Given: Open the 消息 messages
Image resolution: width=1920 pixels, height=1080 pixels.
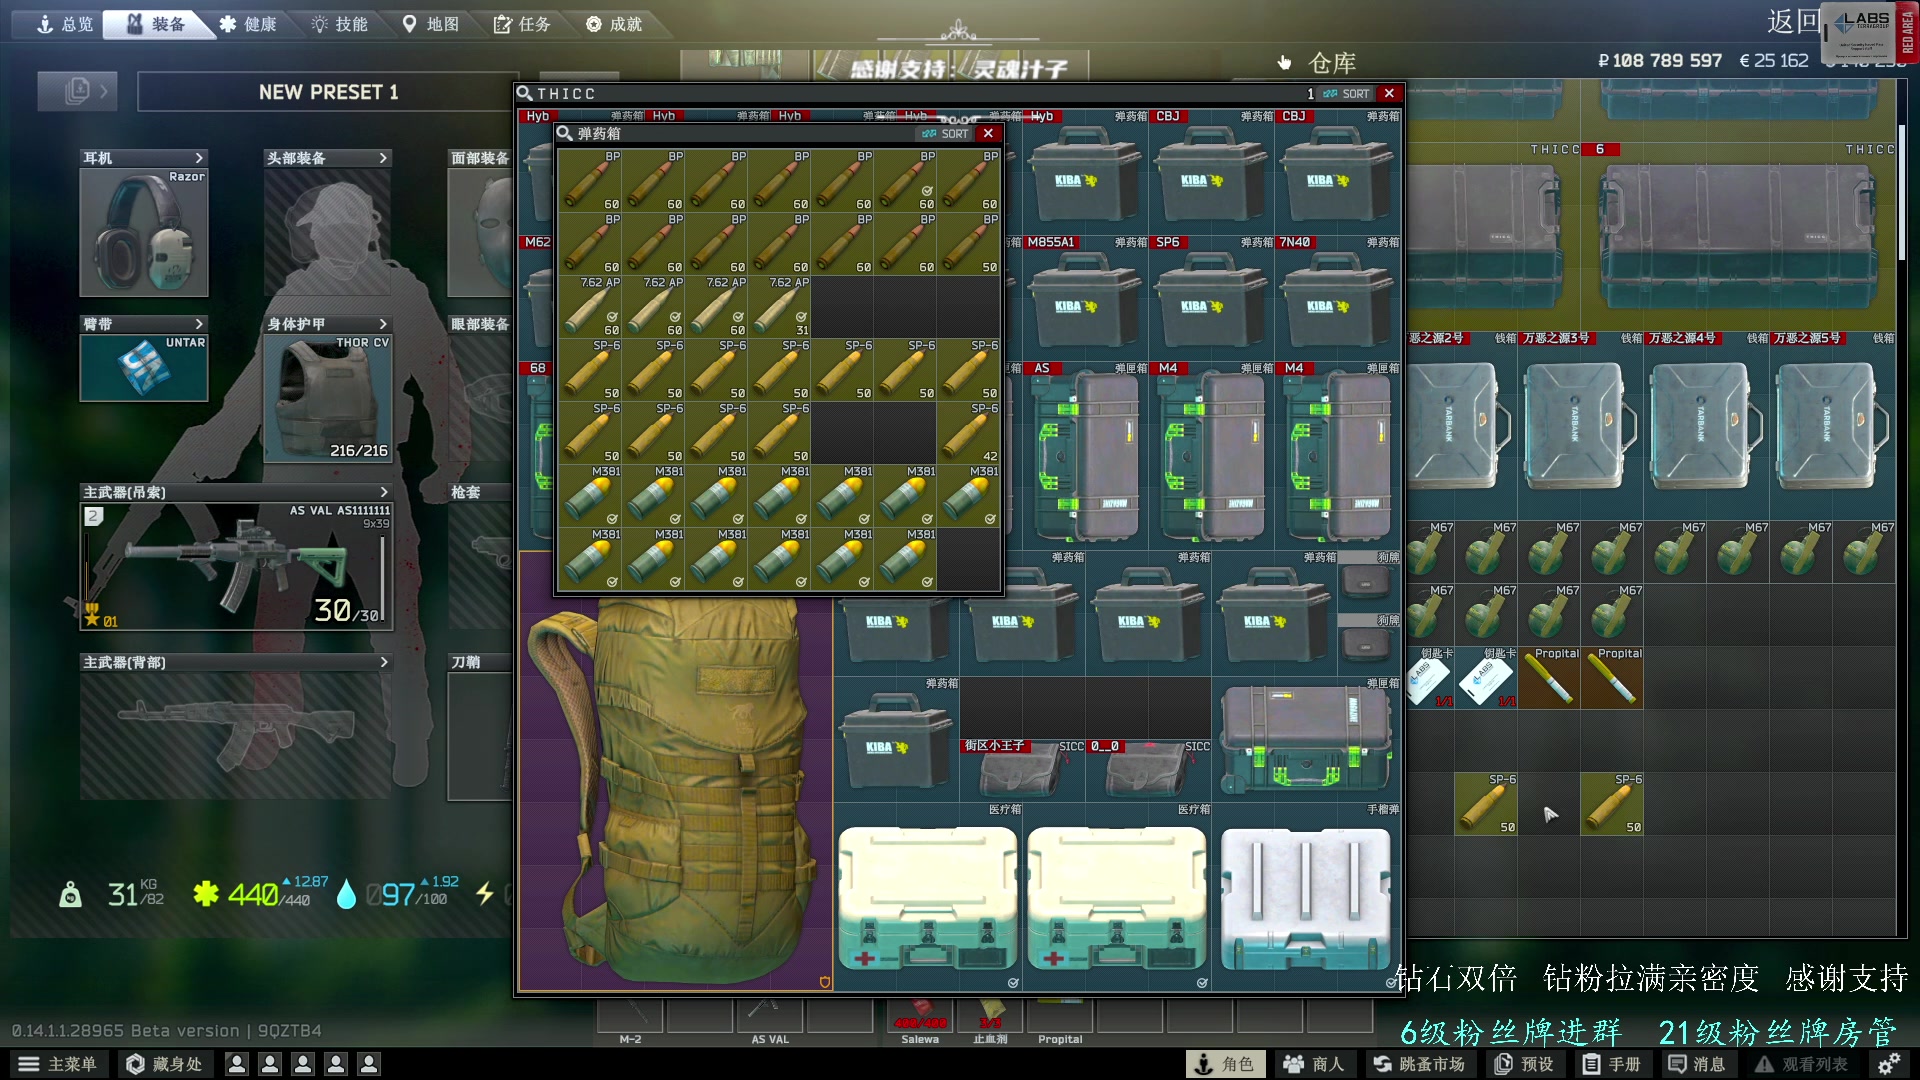Looking at the screenshot, I should [x=1697, y=1064].
